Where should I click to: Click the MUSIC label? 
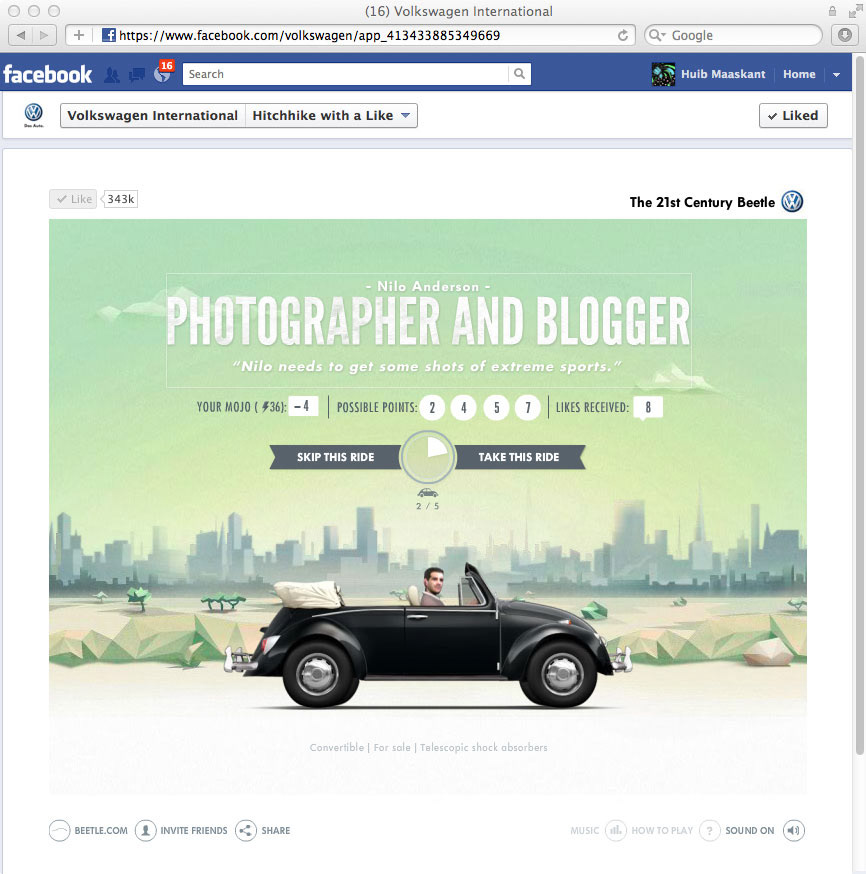pyautogui.click(x=585, y=831)
